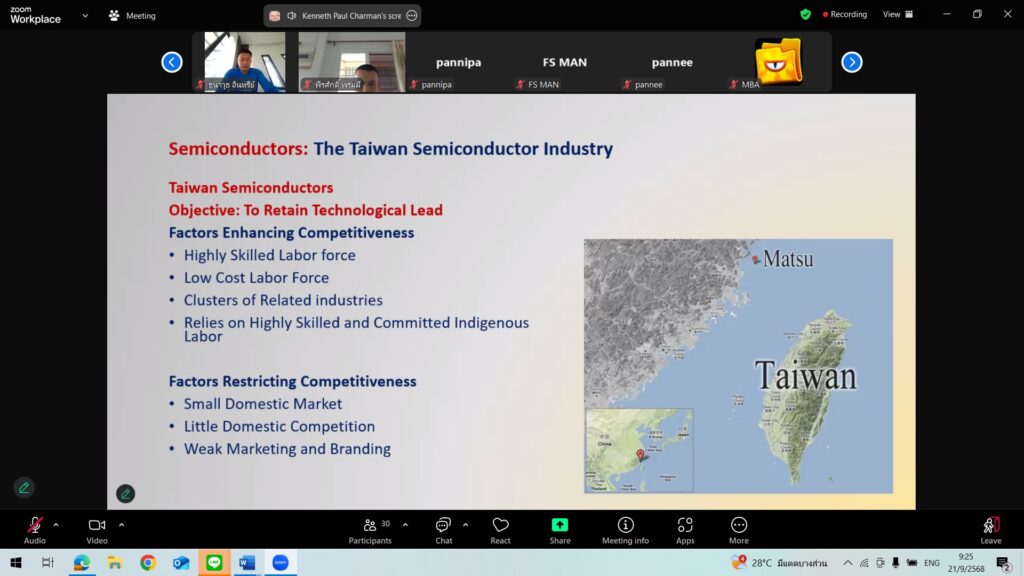
Task: Expand audio options arrow next to Audio
Action: click(x=56, y=524)
